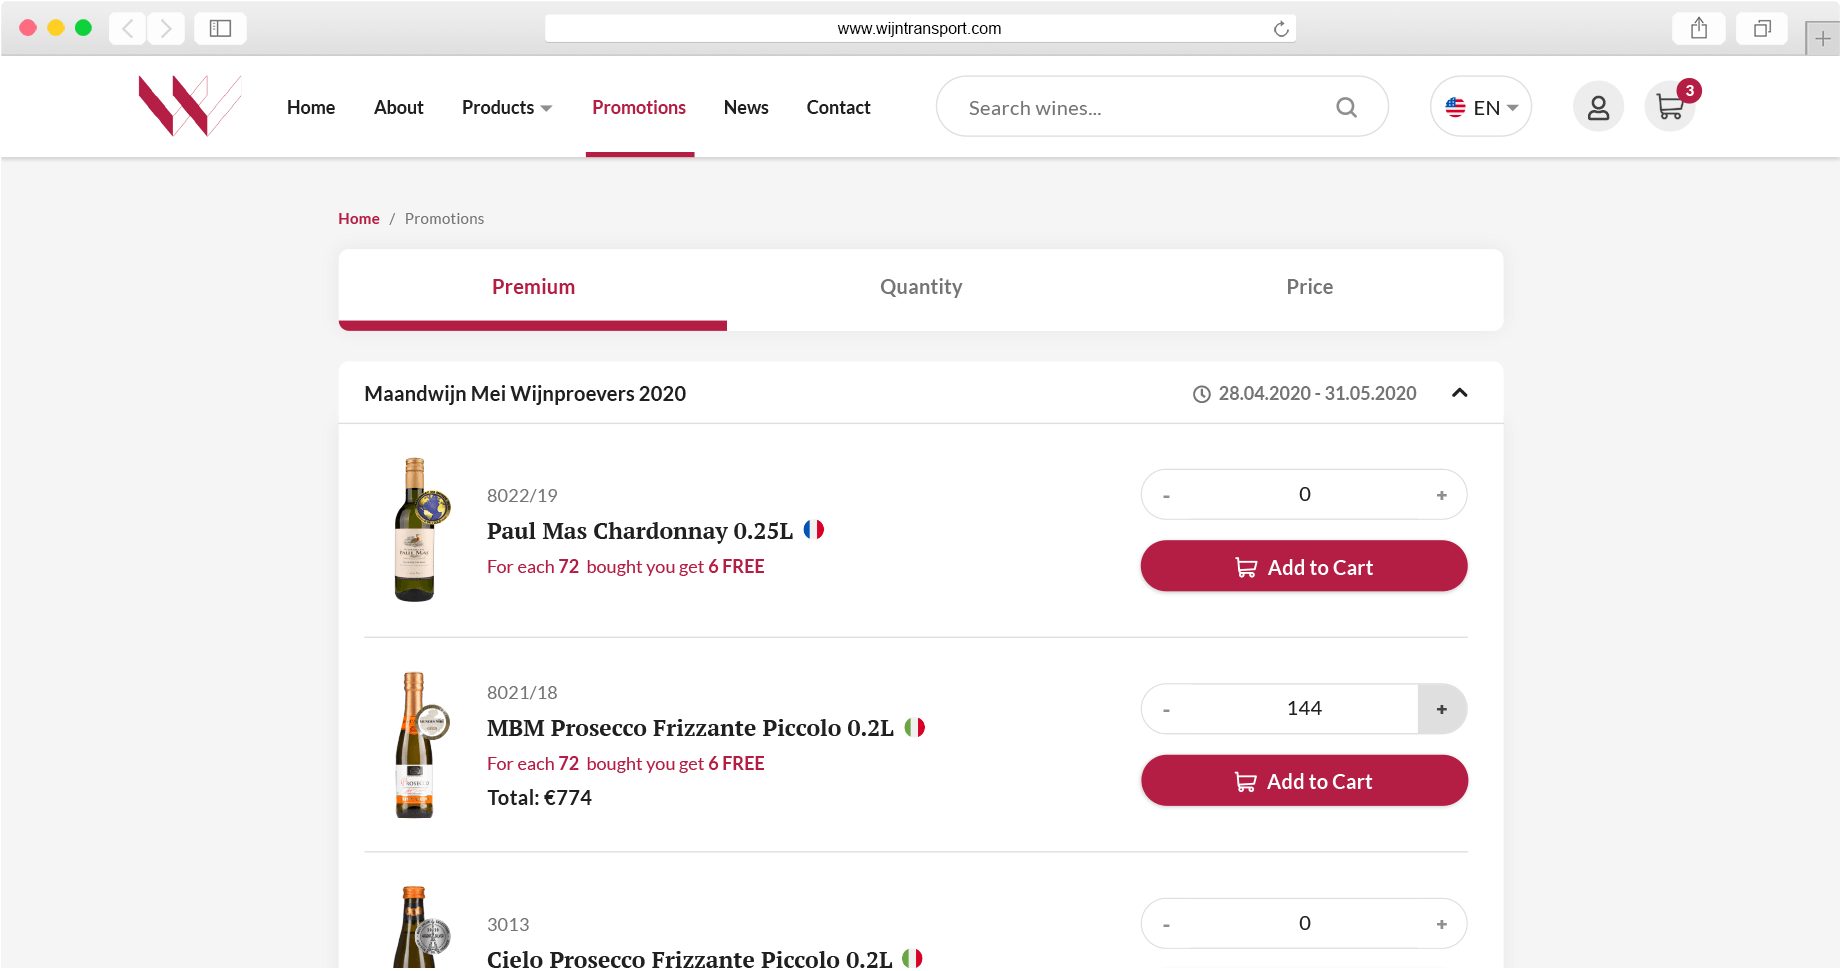
Task: Increase Paul Mas Chardonnay quantity with plus
Action: 1441,495
